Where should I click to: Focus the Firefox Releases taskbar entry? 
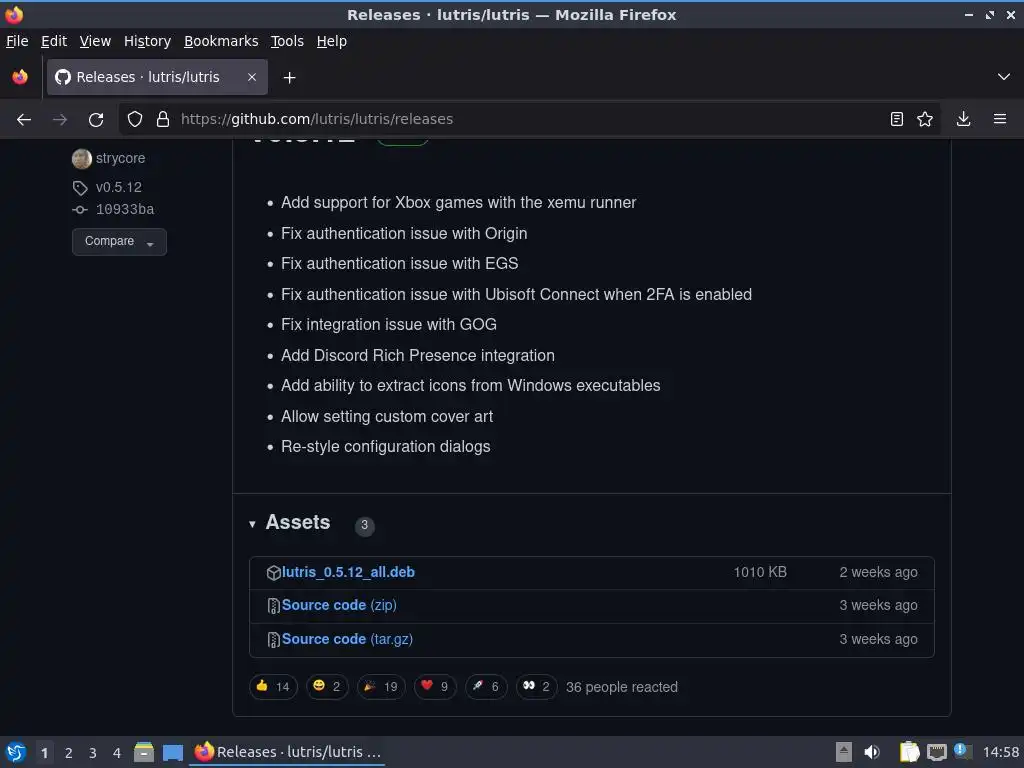coord(287,752)
